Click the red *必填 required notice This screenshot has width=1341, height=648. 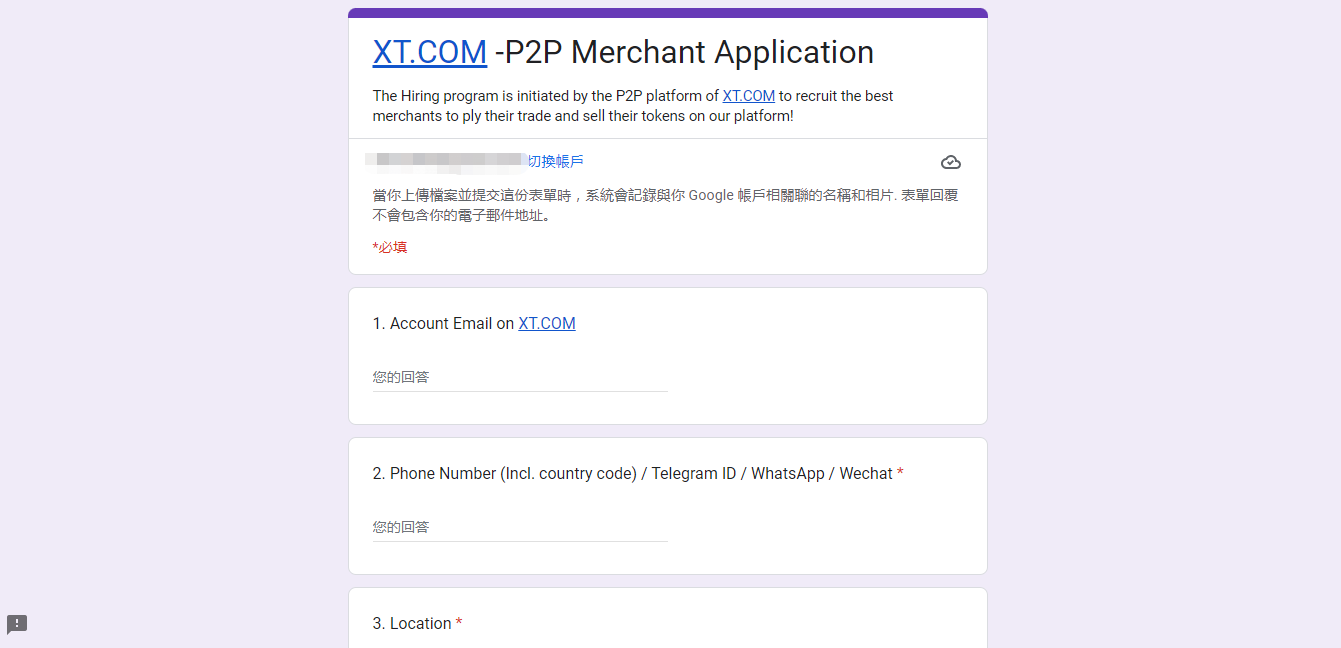[390, 247]
